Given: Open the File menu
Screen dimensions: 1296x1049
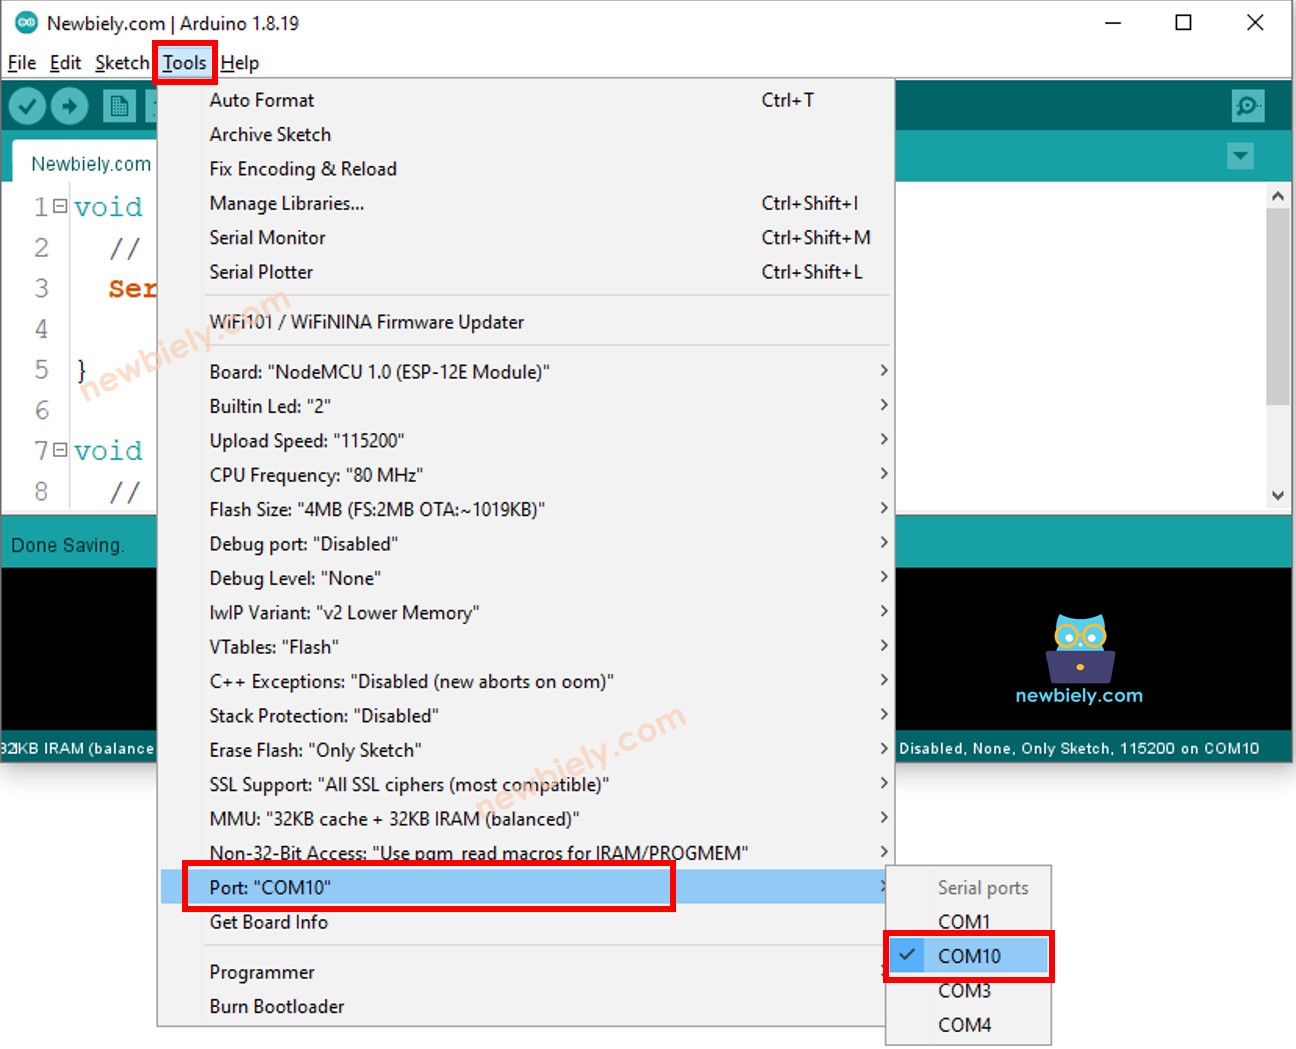Looking at the screenshot, I should 21,62.
